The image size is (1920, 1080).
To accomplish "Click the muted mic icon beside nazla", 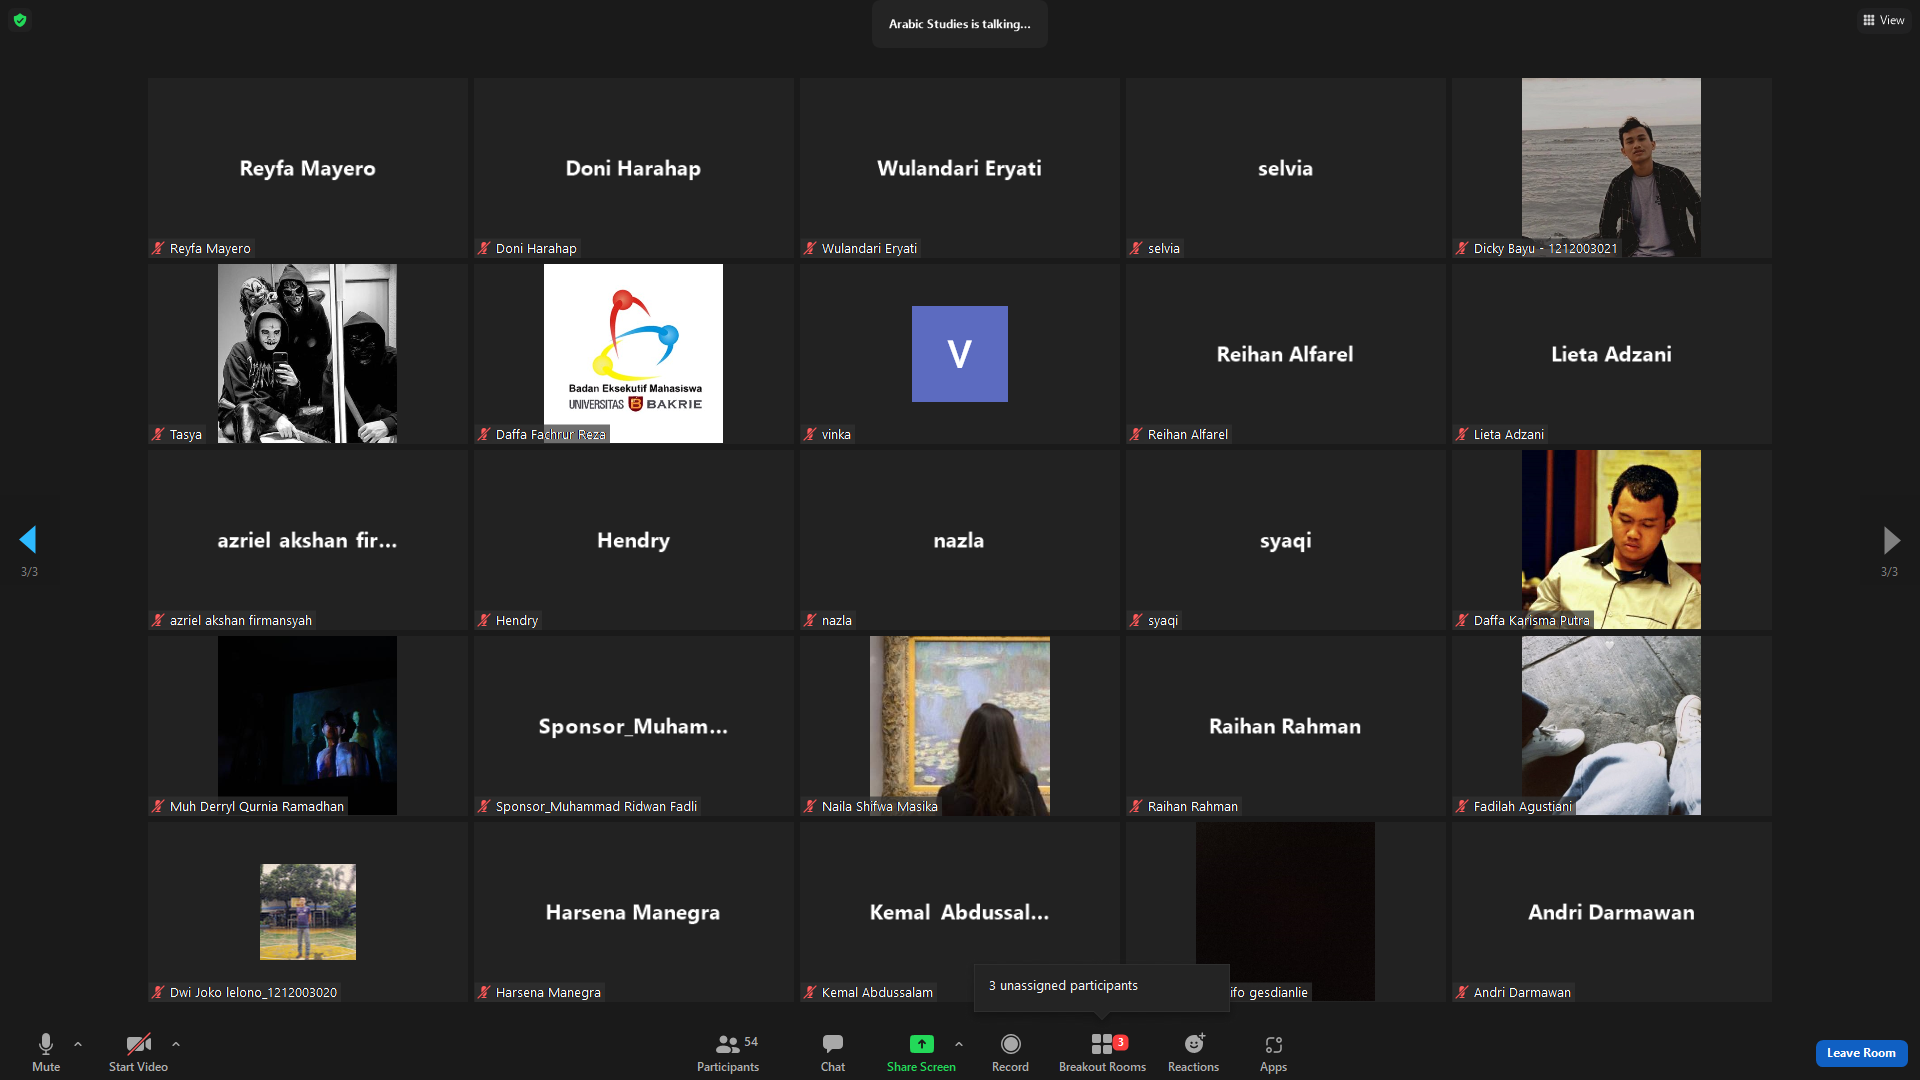I will pyautogui.click(x=810, y=620).
